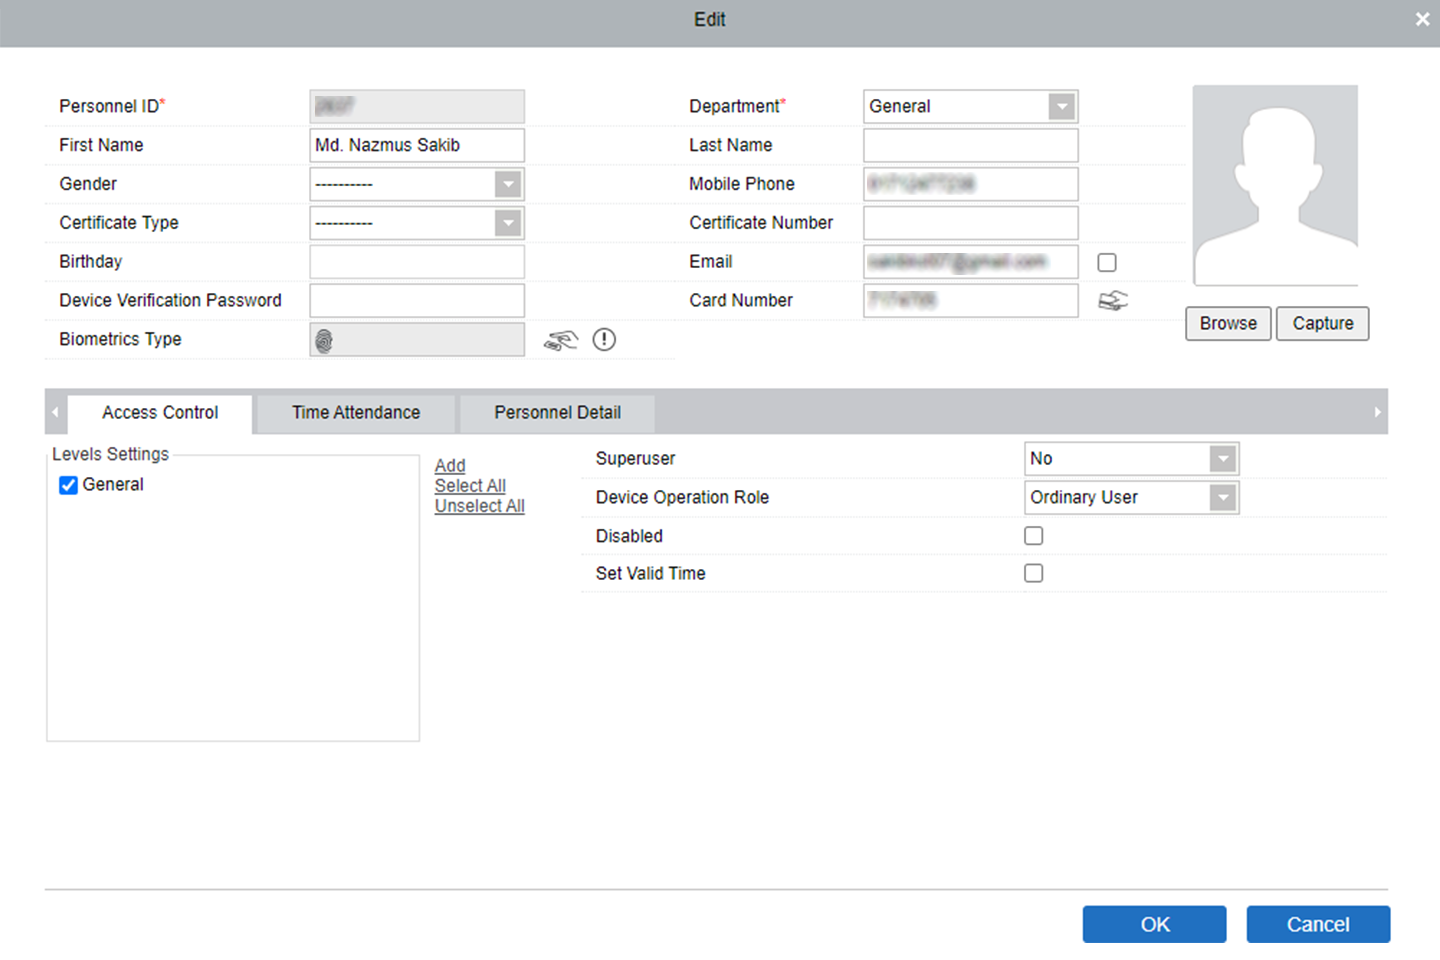Enable the Disabled checkbox
Viewport: 1440px width, 960px height.
pyautogui.click(x=1034, y=536)
